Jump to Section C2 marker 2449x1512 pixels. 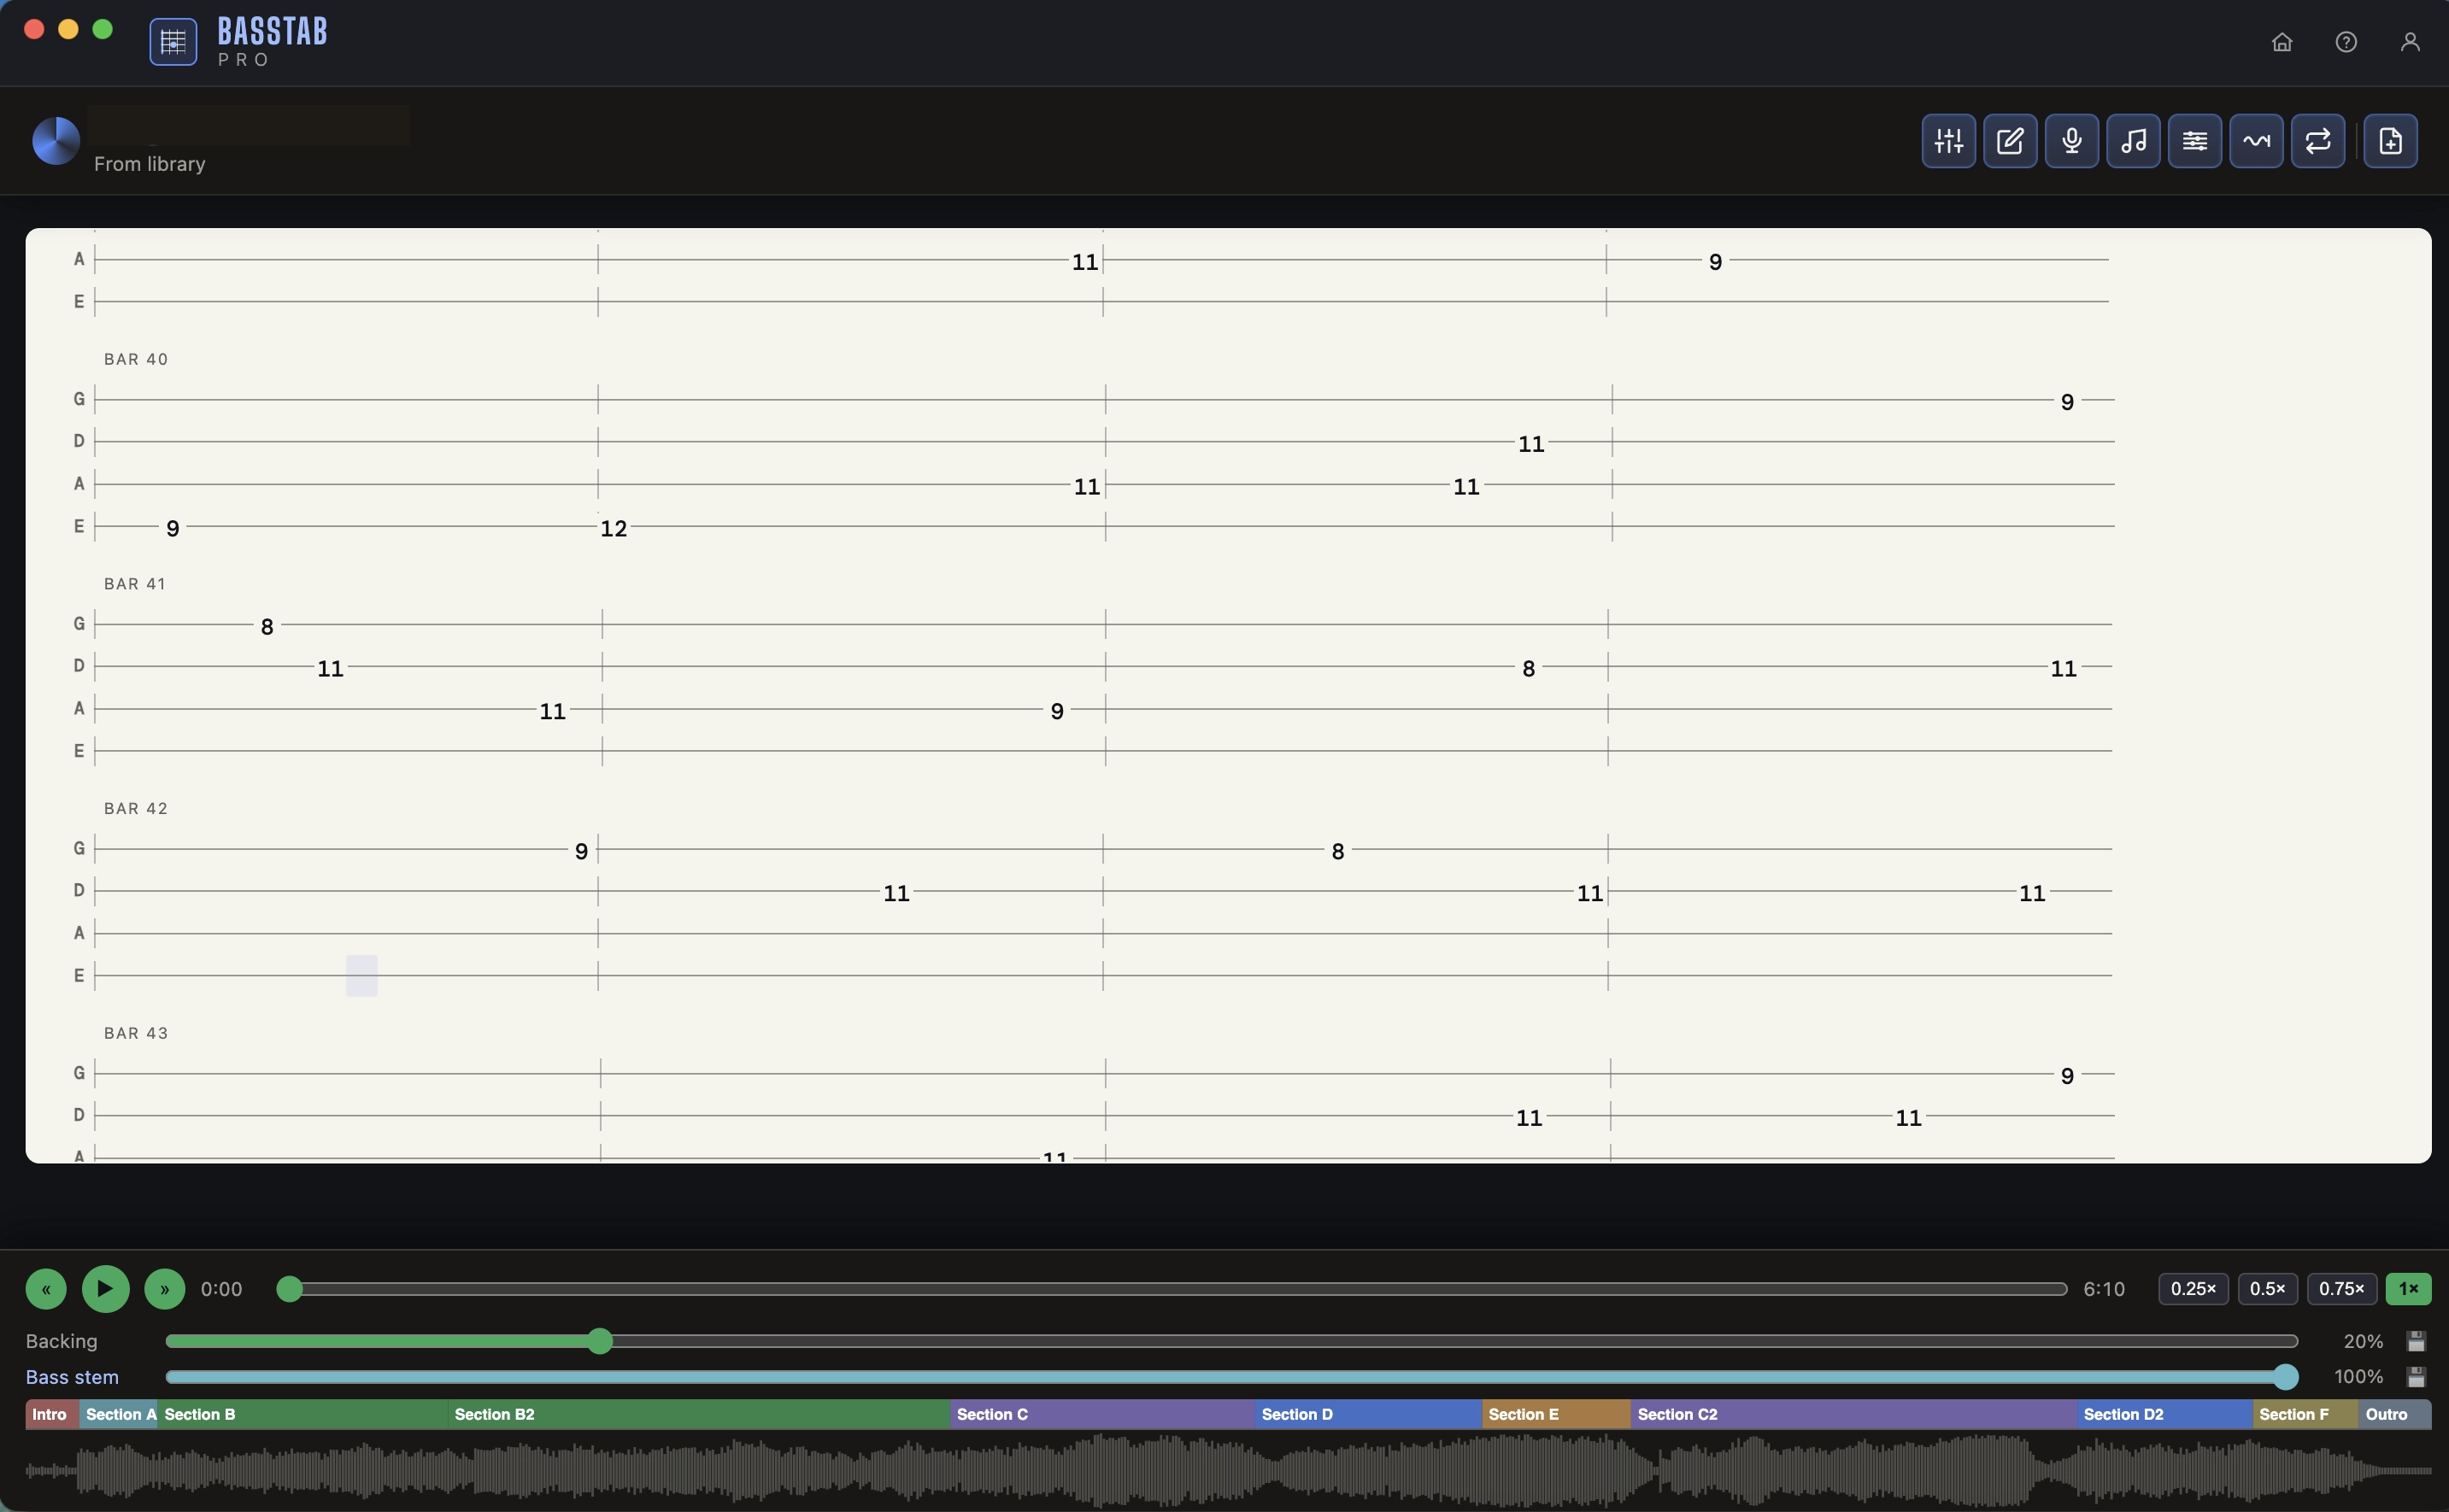click(1854, 1414)
